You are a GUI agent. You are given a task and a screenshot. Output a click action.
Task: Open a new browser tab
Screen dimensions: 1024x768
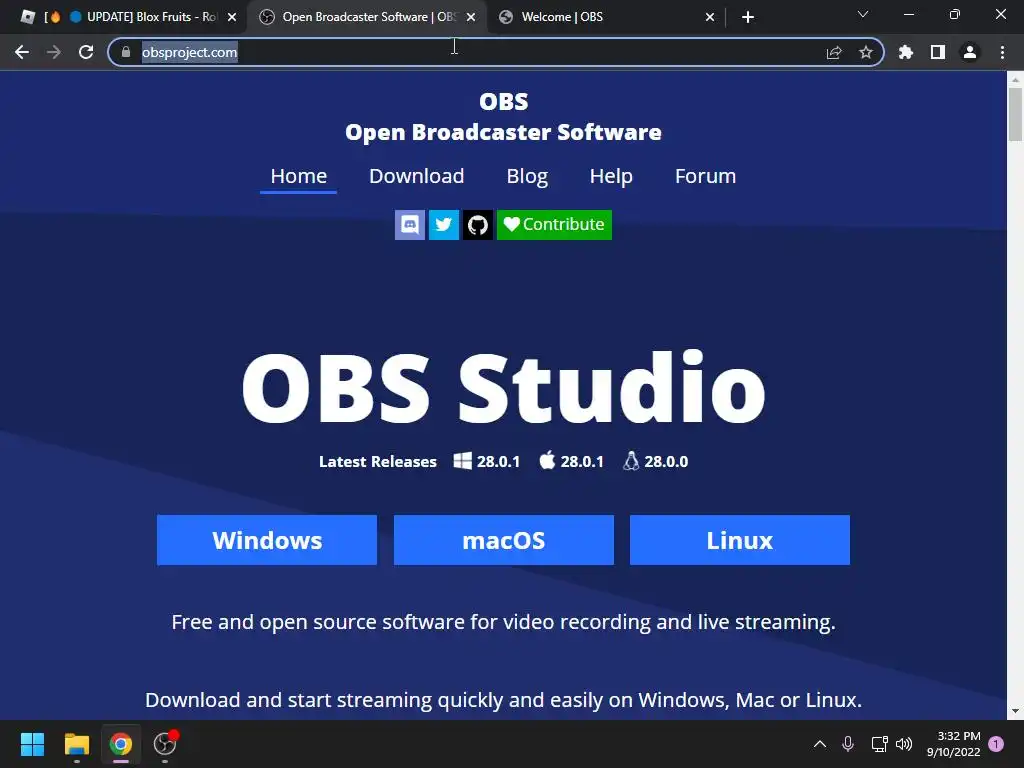click(x=748, y=17)
